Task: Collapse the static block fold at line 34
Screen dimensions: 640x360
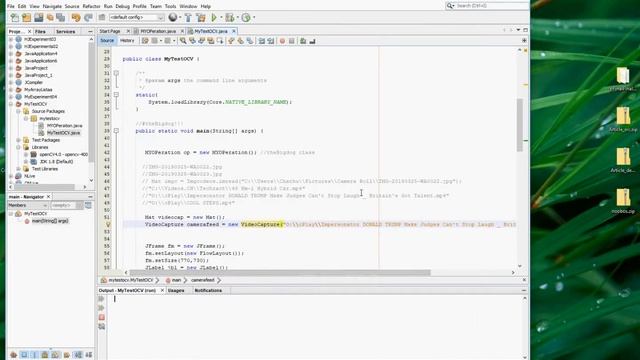Action: (x=116, y=95)
